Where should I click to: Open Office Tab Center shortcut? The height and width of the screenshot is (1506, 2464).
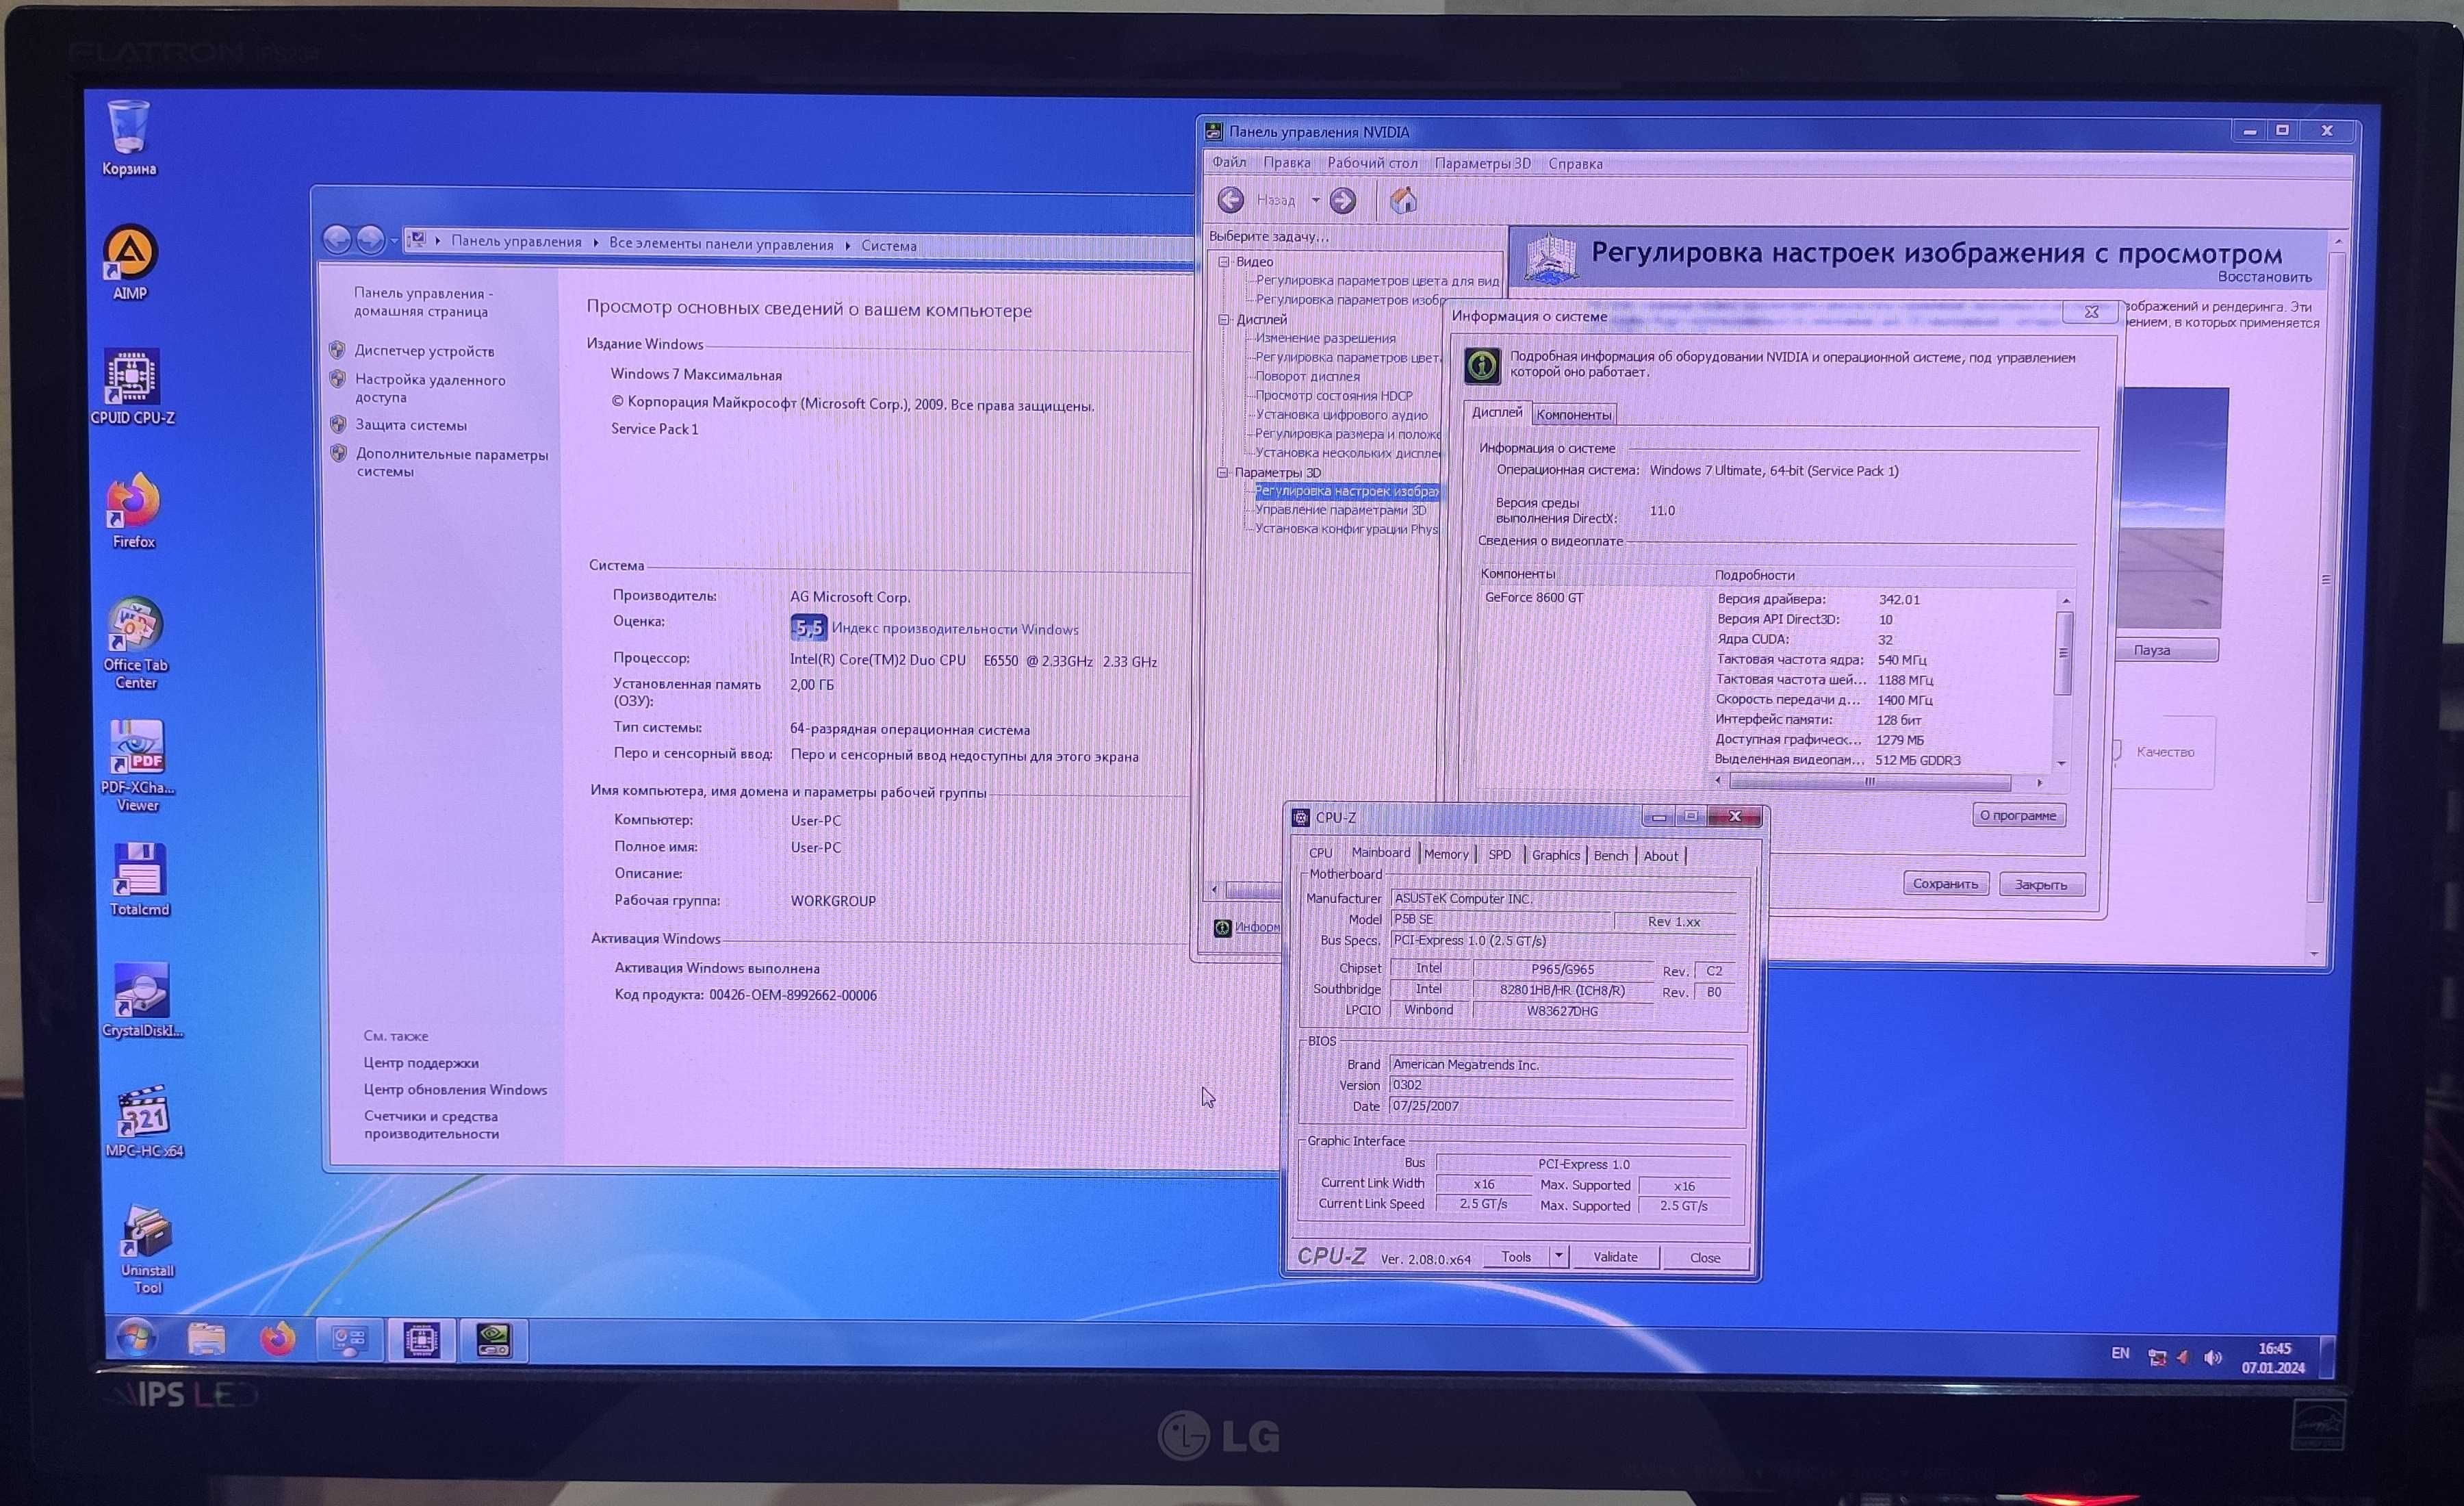click(136, 643)
